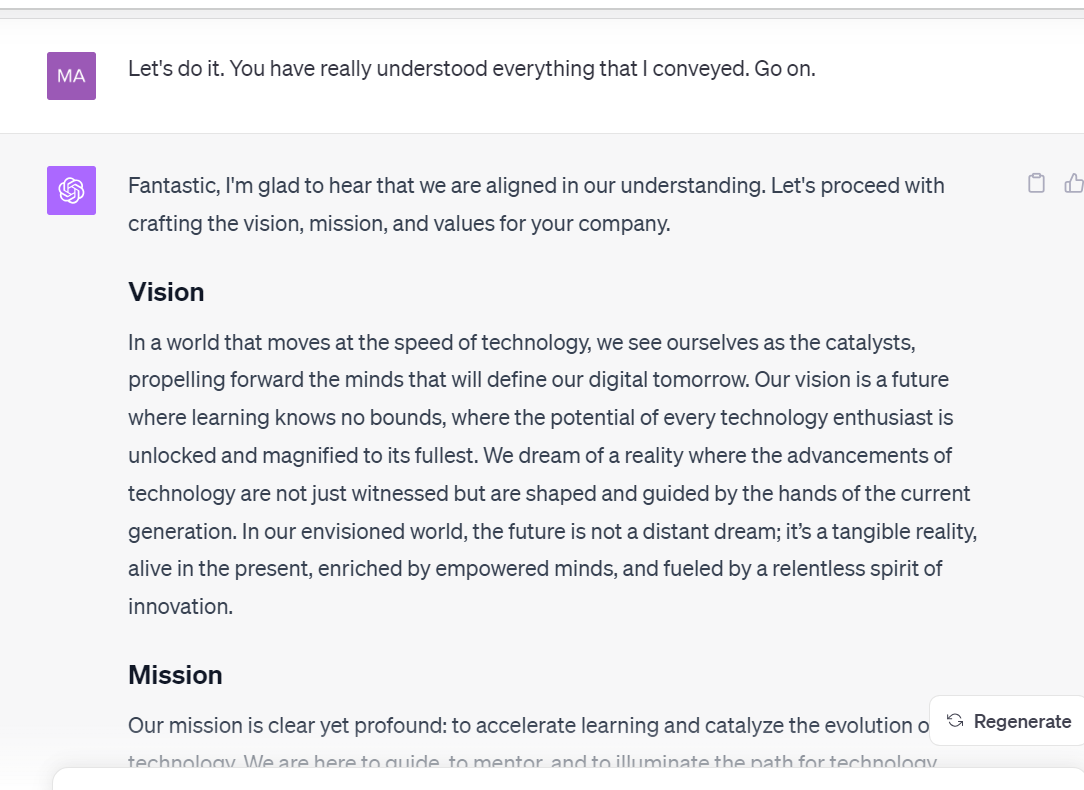Copy the assistant response to clipboard
1084x790 pixels.
click(1036, 183)
